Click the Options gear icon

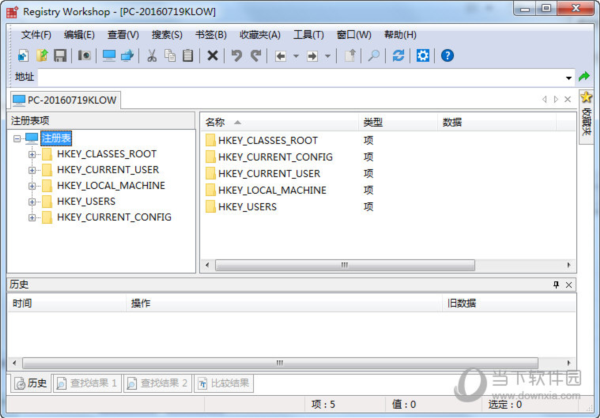tap(423, 56)
